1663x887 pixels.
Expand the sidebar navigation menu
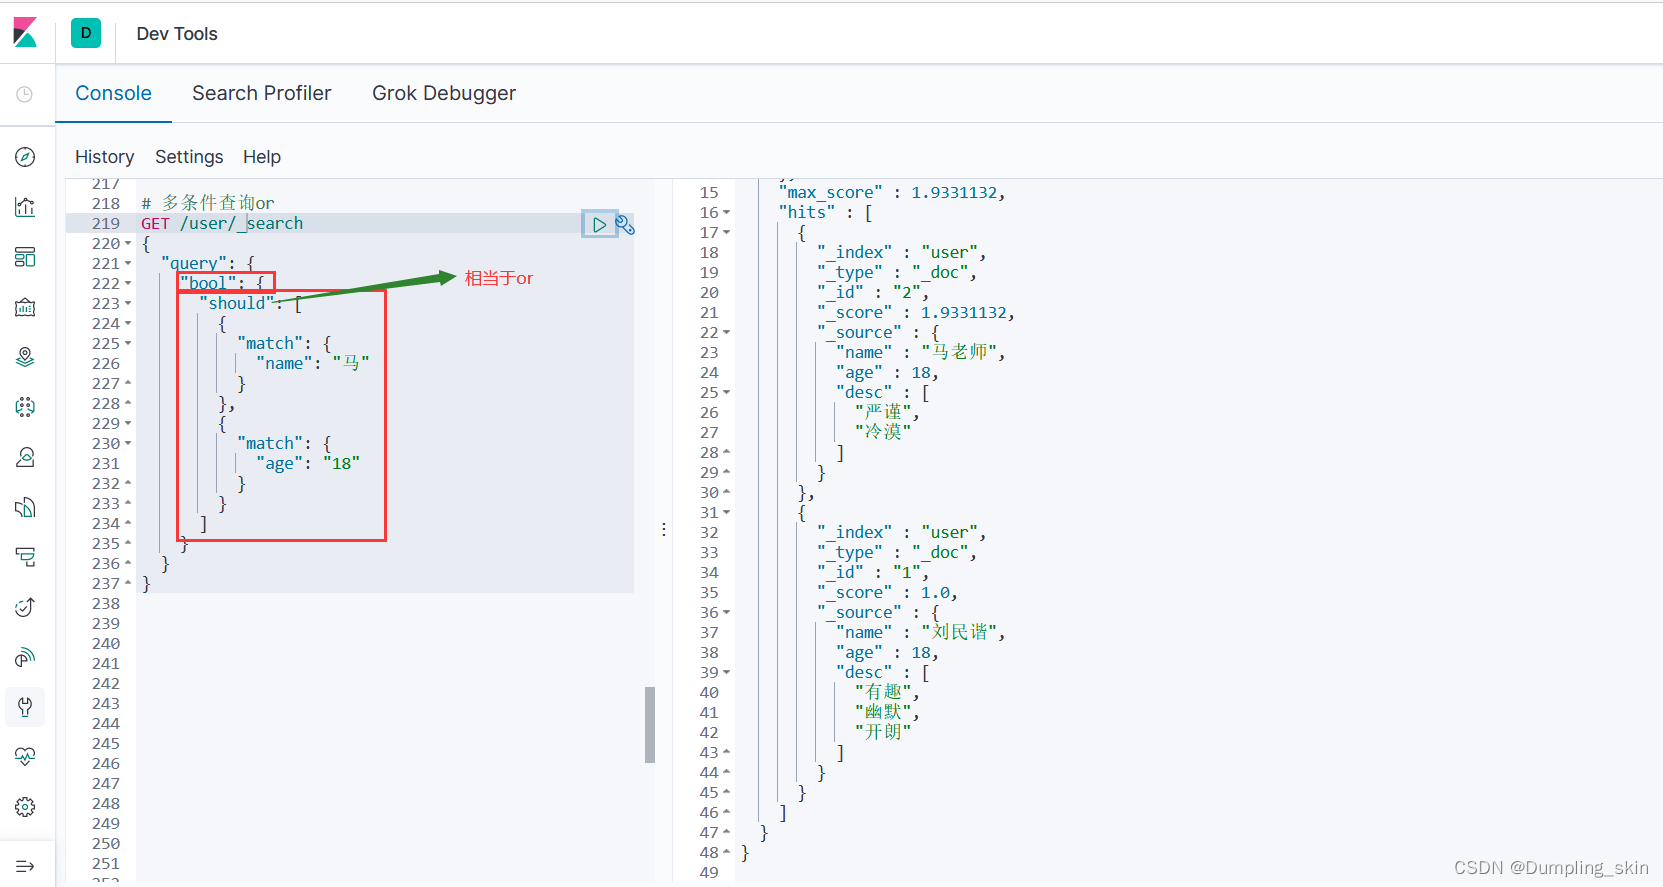25,866
